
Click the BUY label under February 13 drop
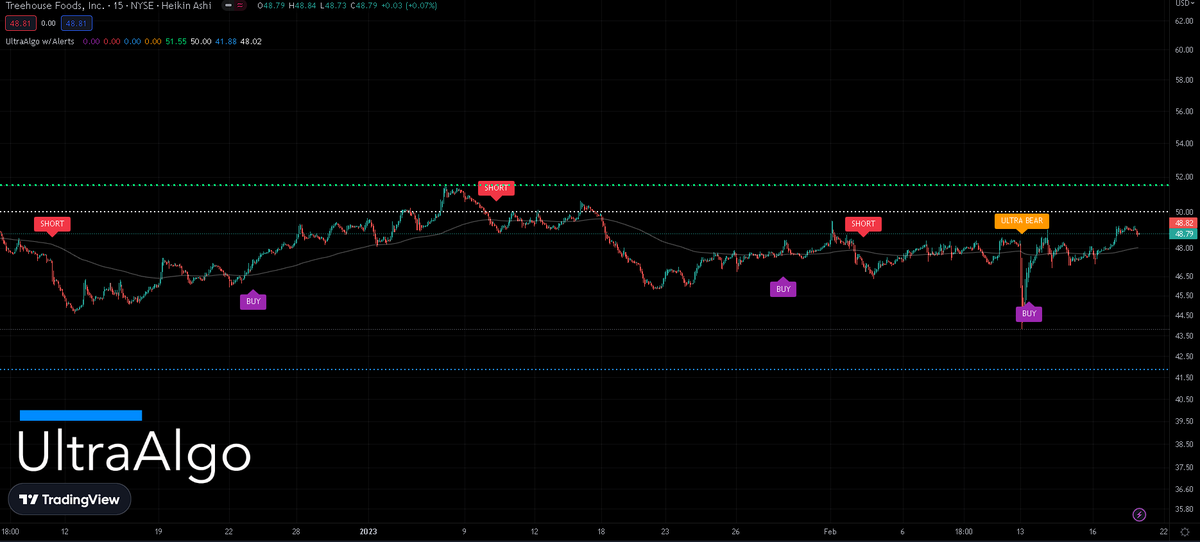pos(1030,313)
